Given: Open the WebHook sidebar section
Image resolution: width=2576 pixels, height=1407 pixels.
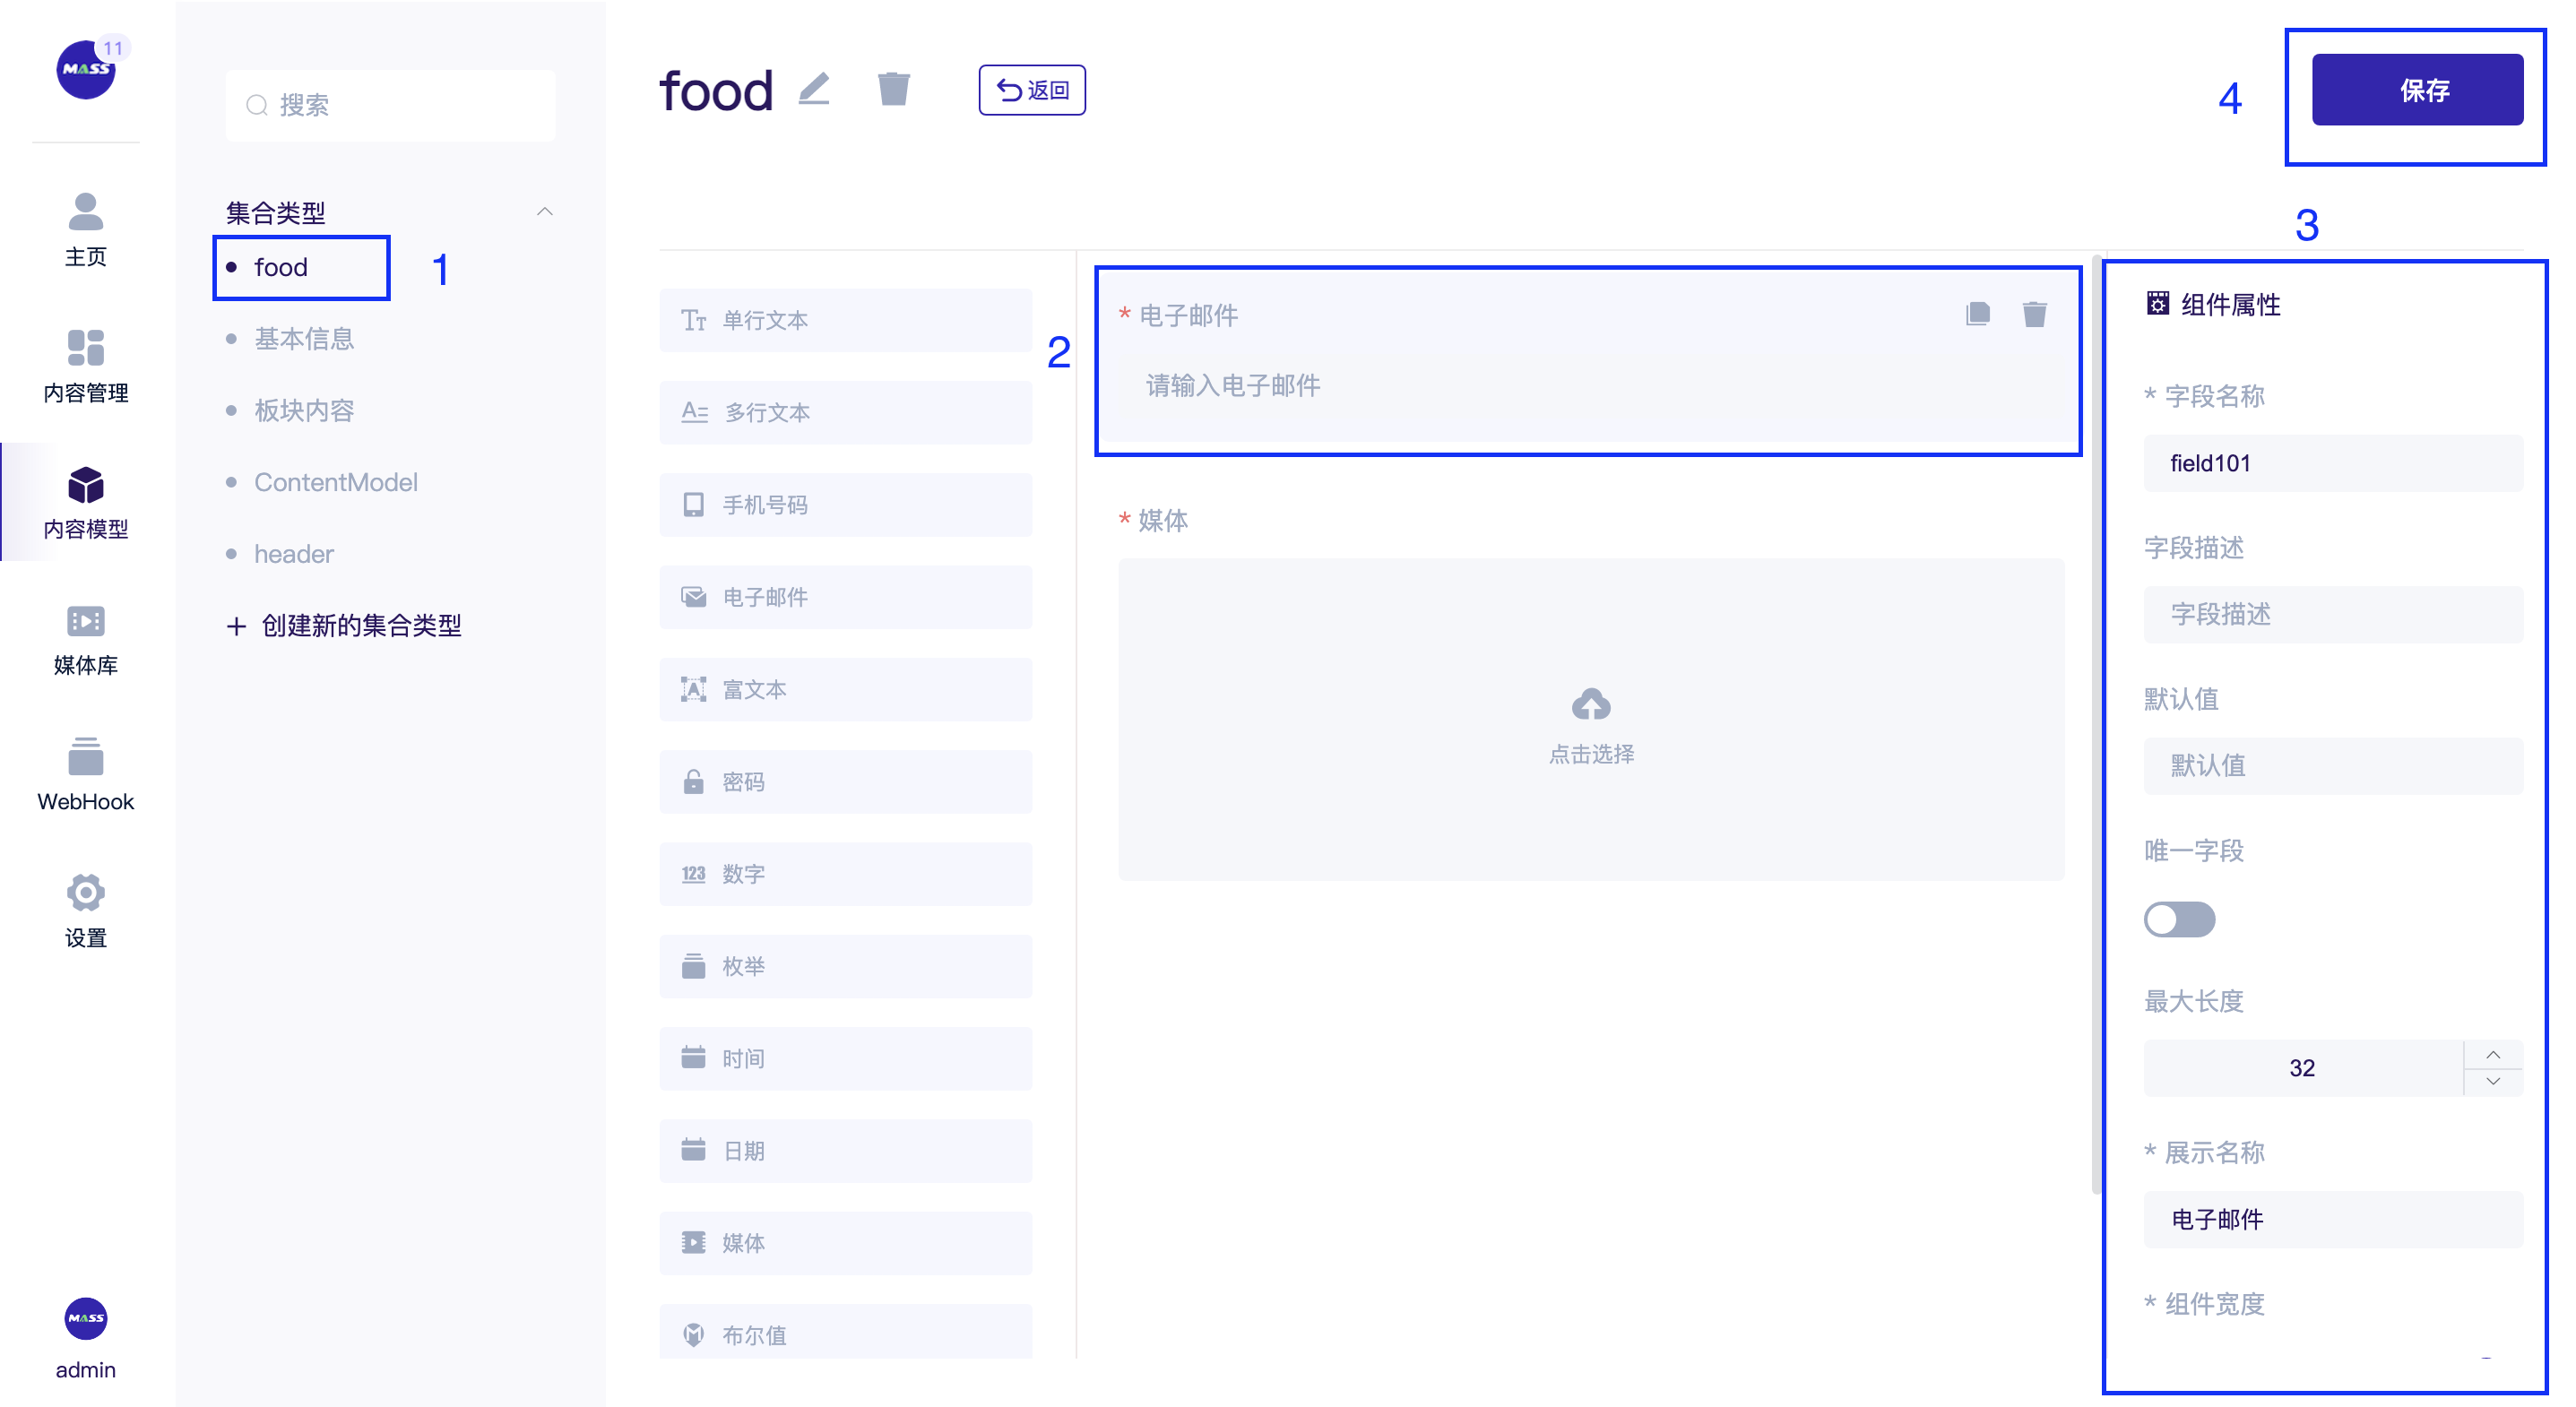Looking at the screenshot, I should tap(85, 776).
